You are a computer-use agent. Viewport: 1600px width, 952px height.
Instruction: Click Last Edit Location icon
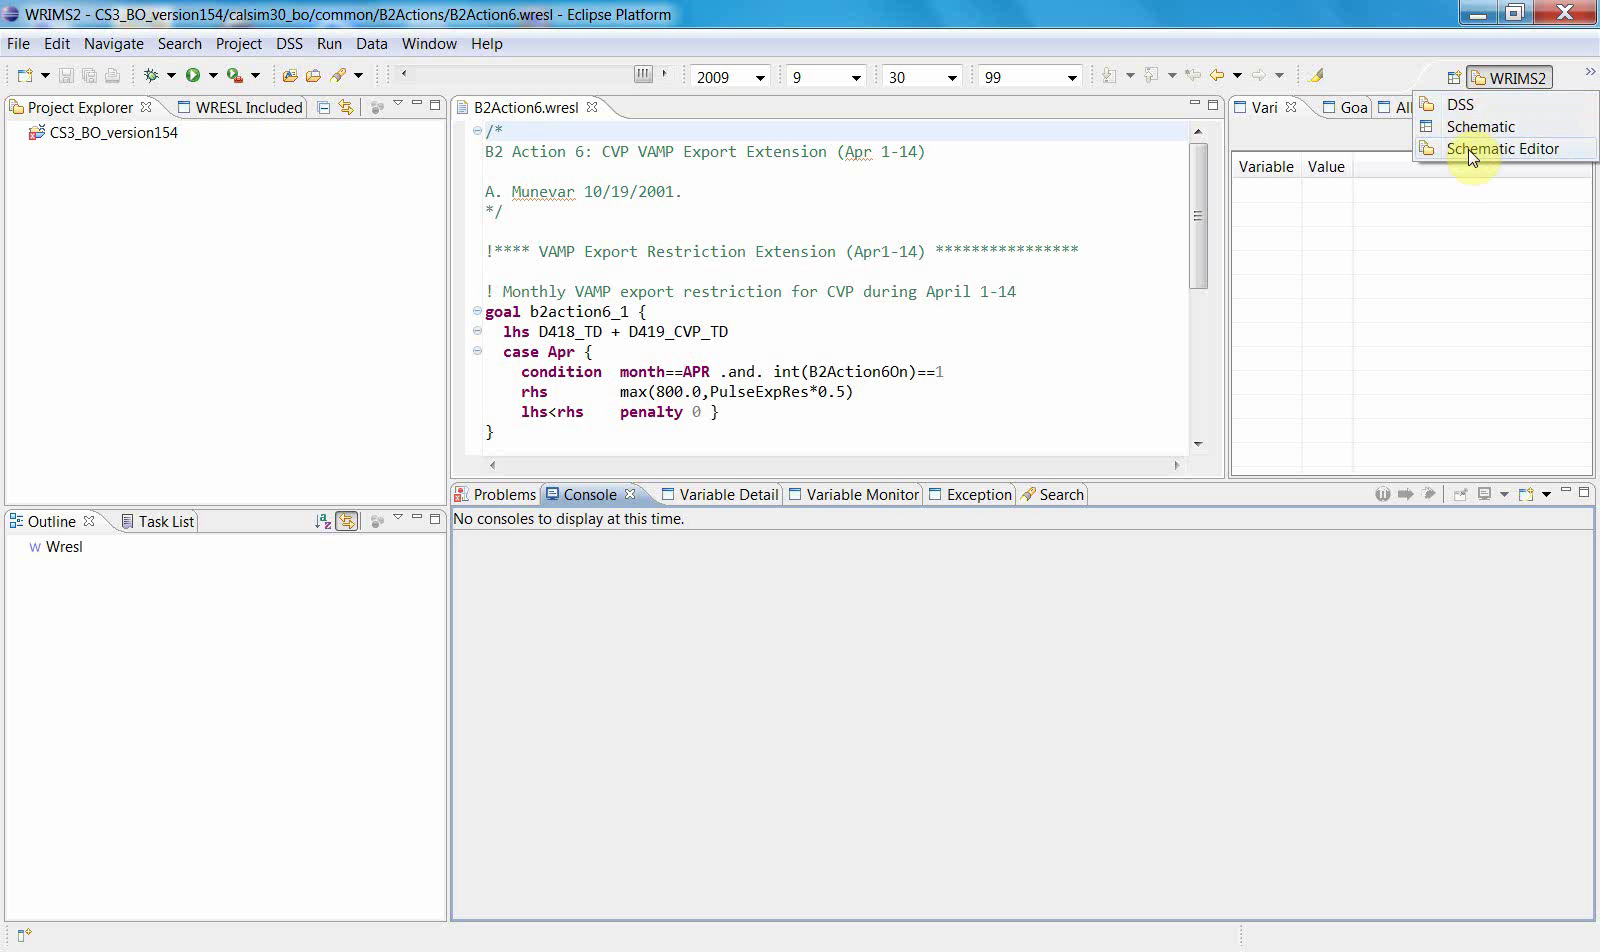click(1193, 76)
